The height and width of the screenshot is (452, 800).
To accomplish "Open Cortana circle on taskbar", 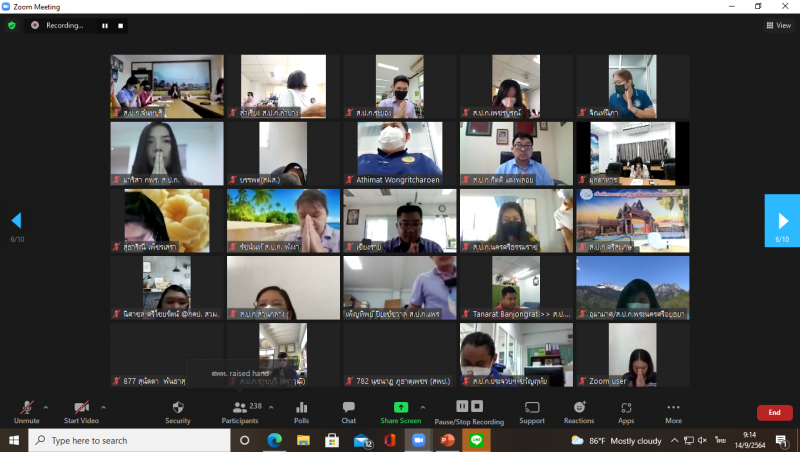I will click(244, 440).
